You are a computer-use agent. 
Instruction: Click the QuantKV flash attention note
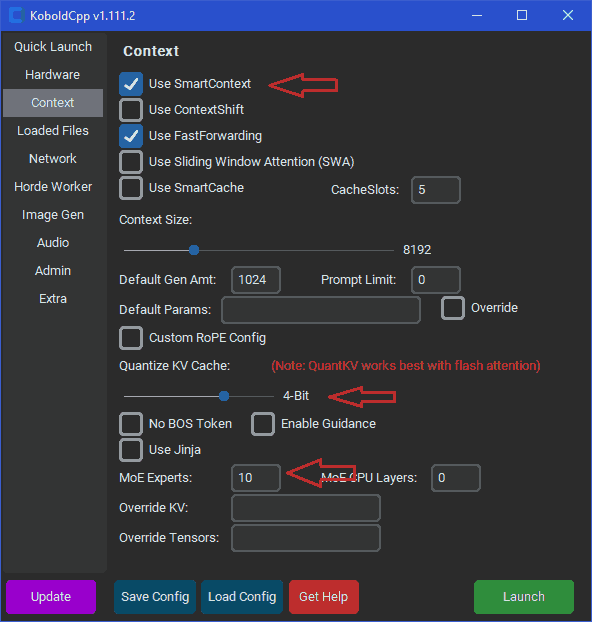click(406, 366)
